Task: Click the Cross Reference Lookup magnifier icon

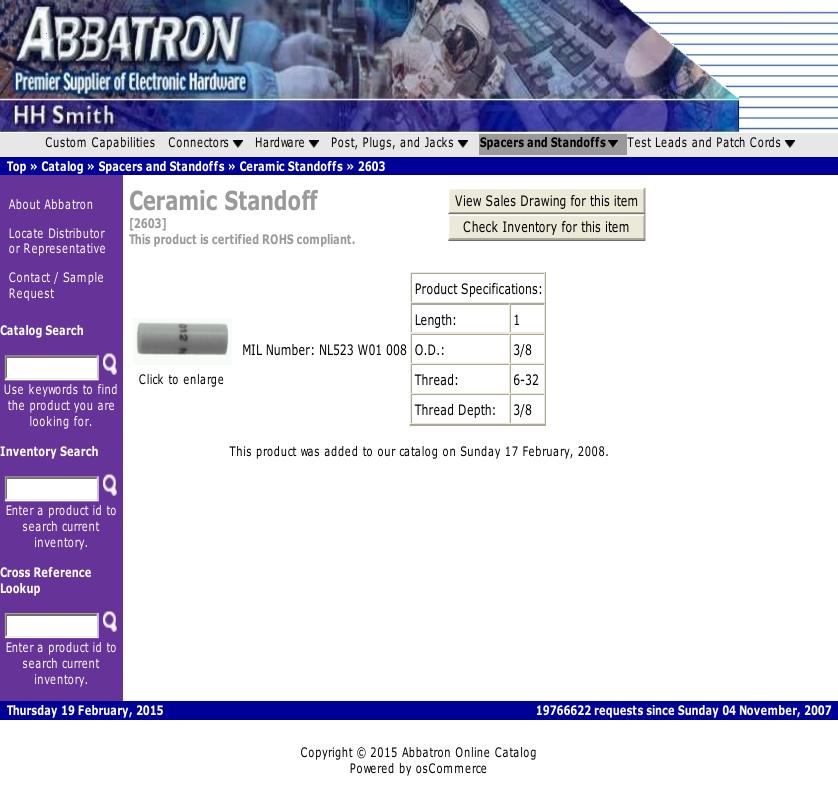Action: (110, 622)
